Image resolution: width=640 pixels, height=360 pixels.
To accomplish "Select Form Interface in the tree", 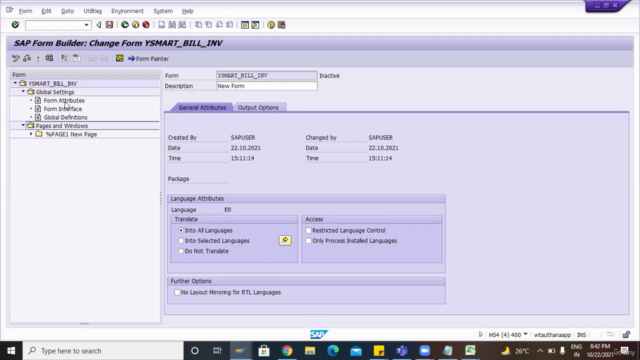I will point(62,109).
